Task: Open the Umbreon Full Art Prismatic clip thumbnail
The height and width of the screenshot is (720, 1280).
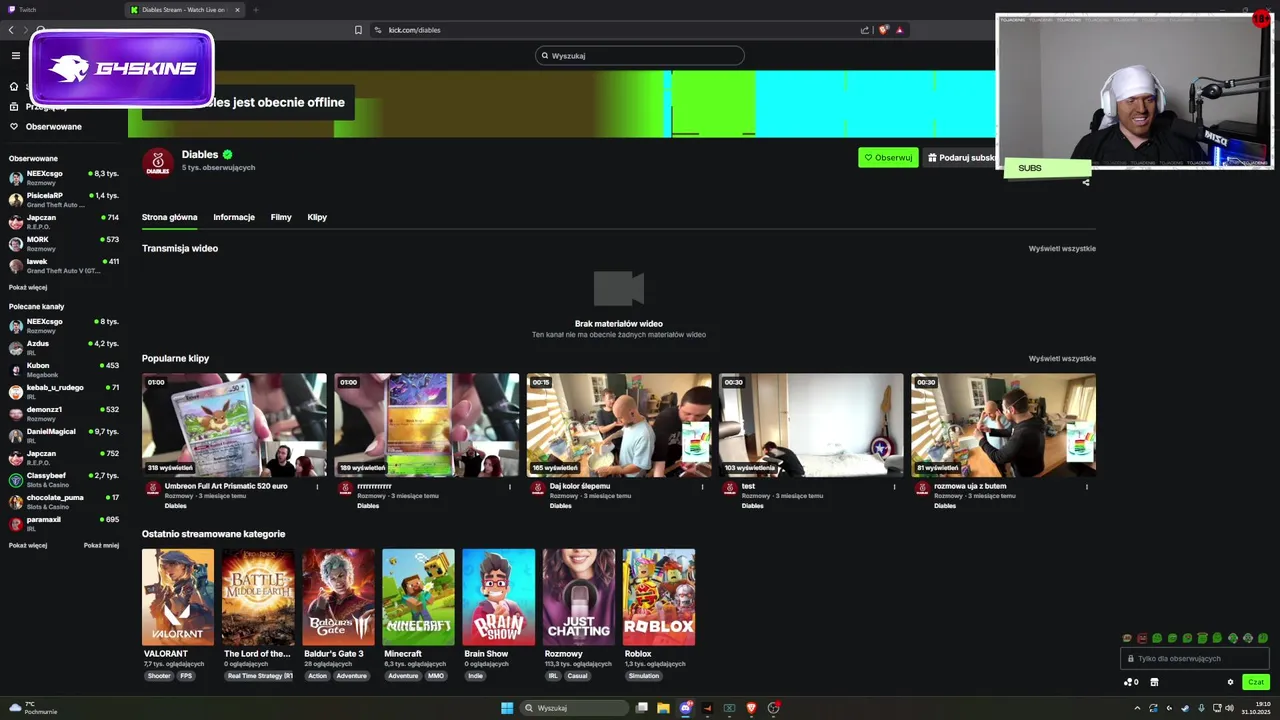Action: click(234, 425)
